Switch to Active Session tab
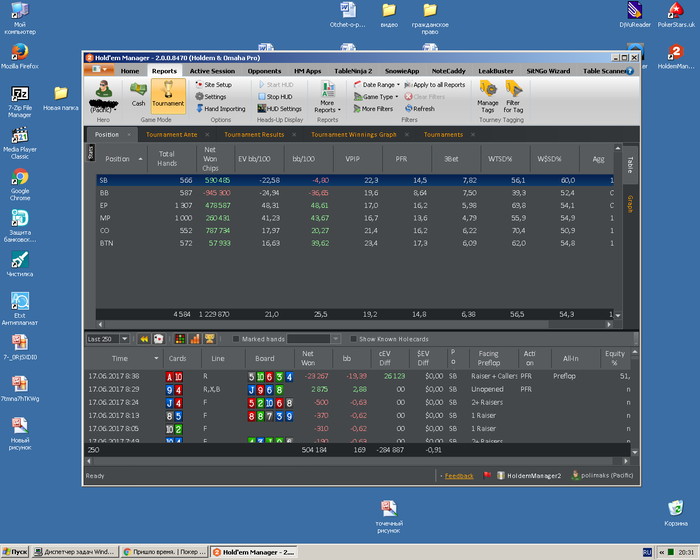The image size is (700, 560). pyautogui.click(x=212, y=71)
